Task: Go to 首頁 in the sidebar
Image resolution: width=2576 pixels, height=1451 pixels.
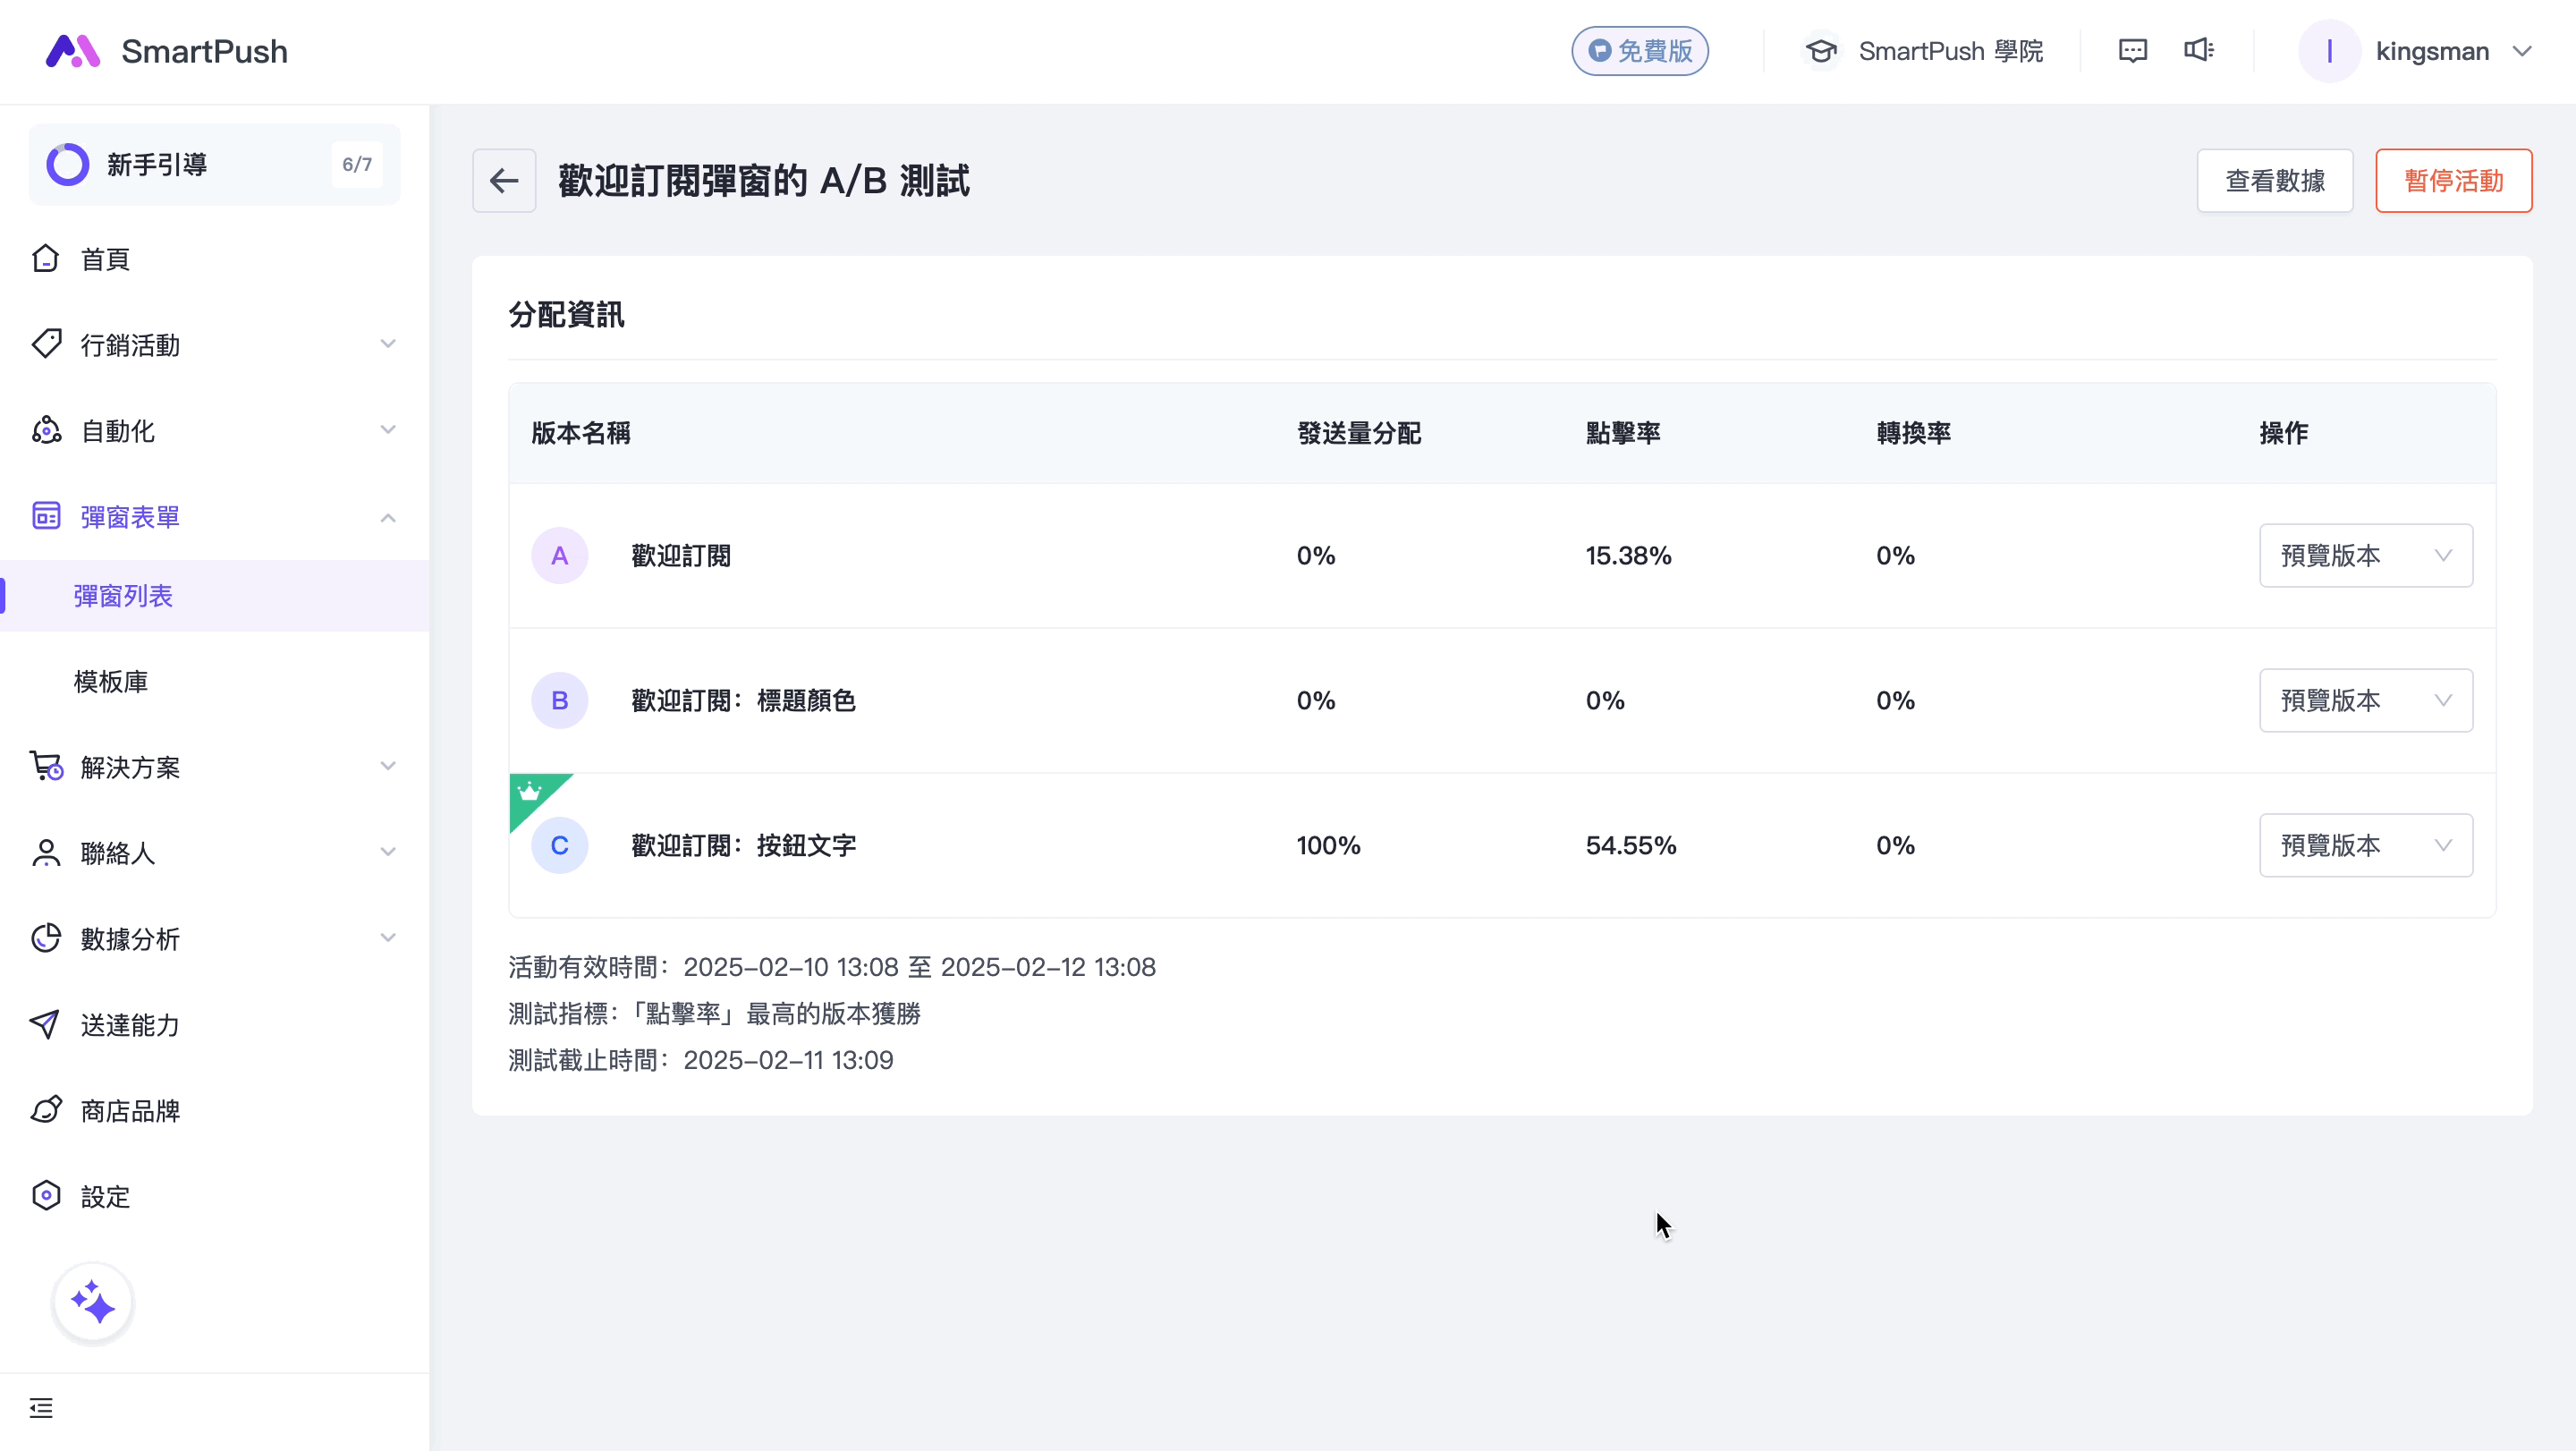Action: pos(105,260)
